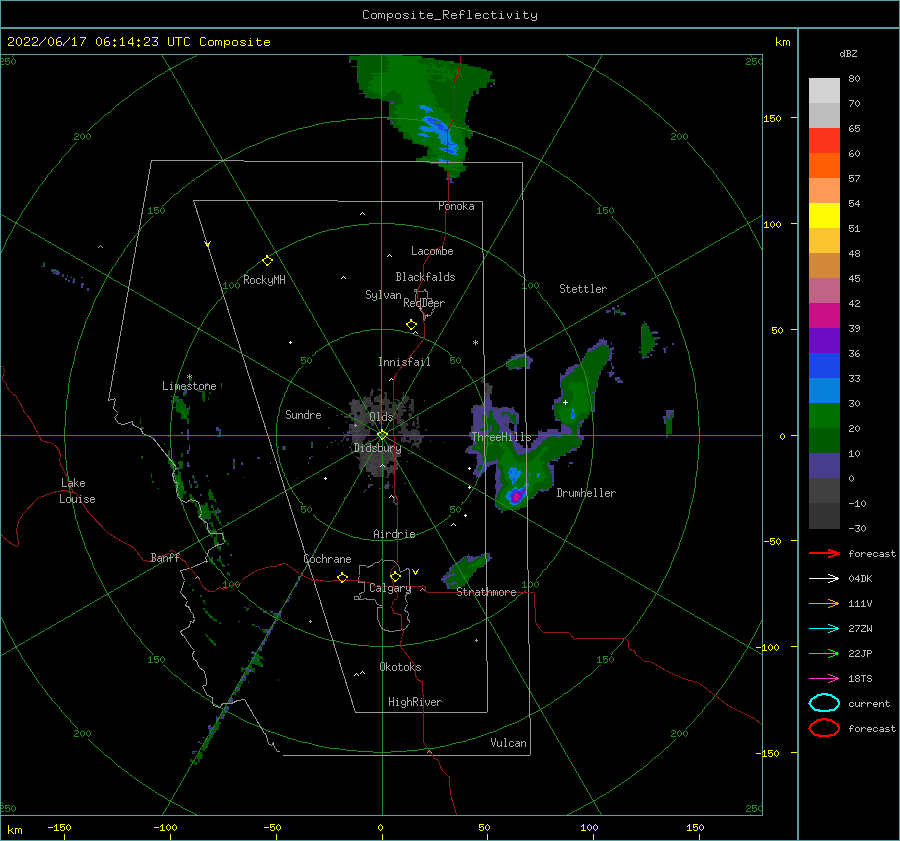Click the 39 dBZ magenta color swatch

tap(824, 315)
